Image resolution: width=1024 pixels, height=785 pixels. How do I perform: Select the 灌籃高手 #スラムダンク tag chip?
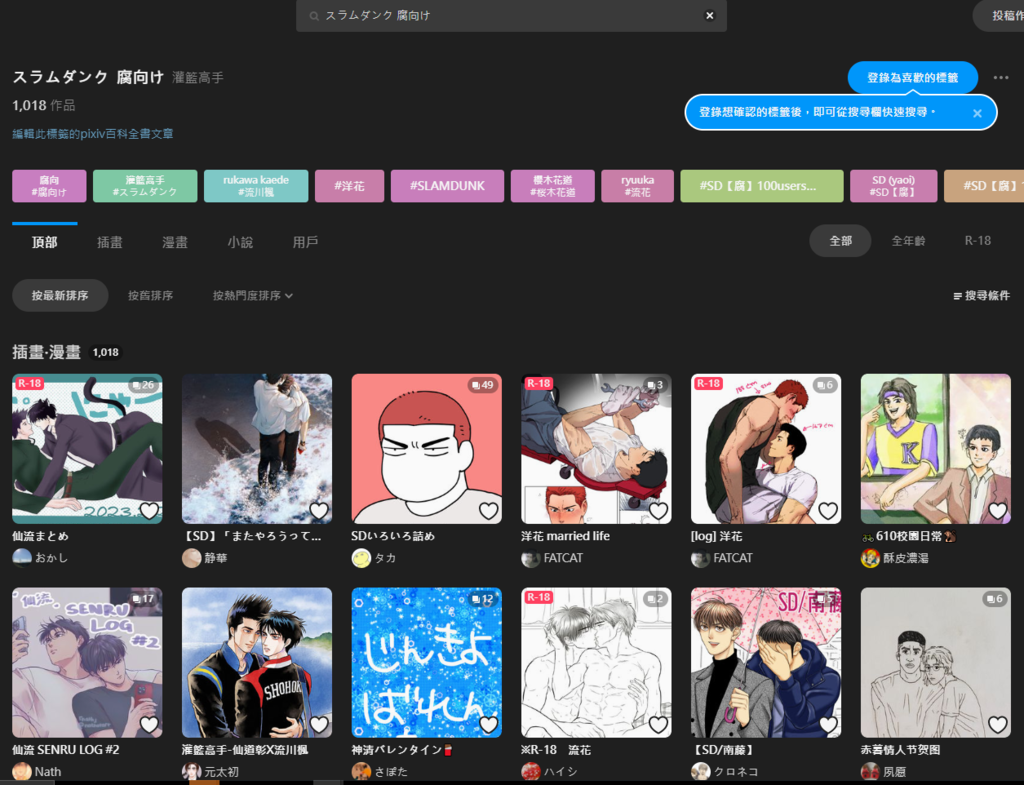pyautogui.click(x=145, y=186)
